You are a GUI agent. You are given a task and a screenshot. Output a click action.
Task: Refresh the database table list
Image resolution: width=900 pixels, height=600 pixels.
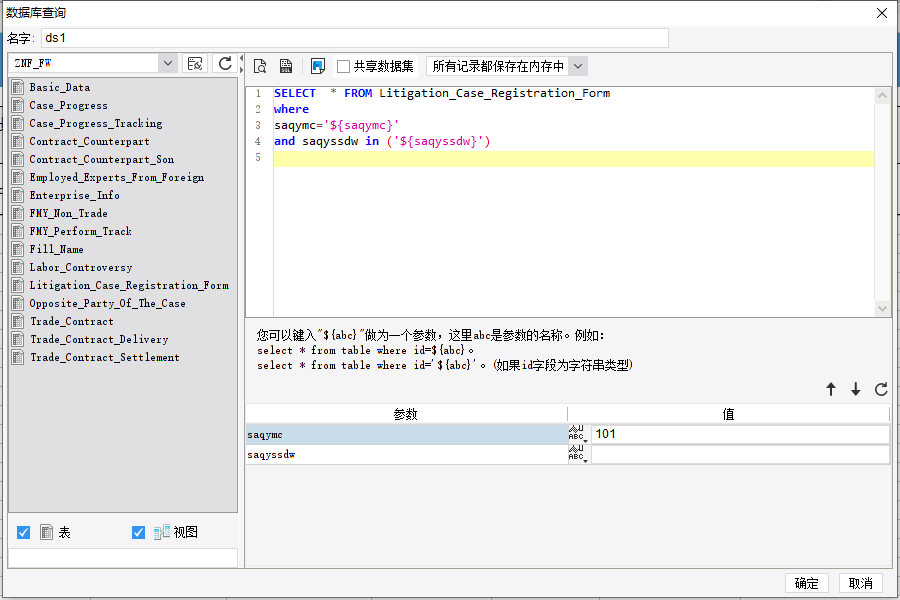tap(225, 63)
